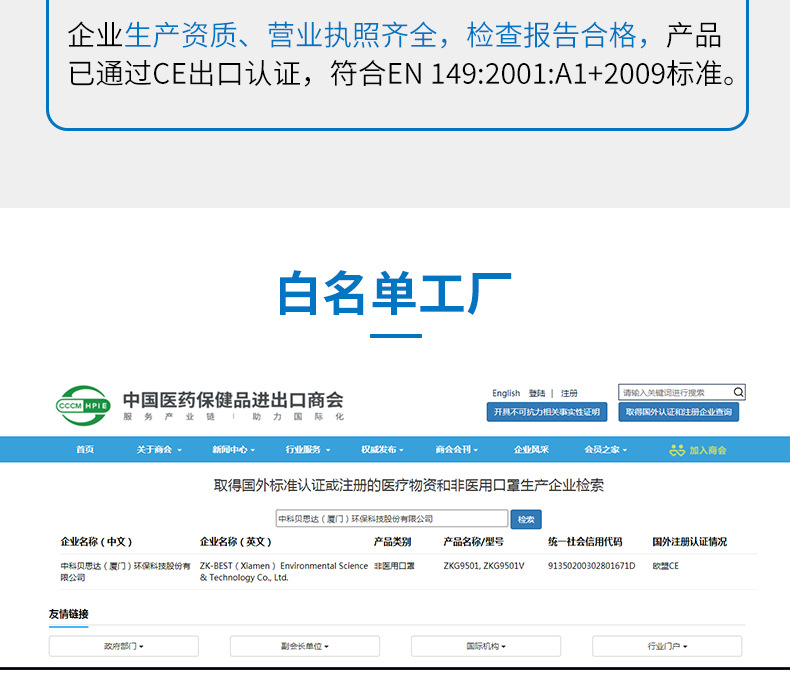The image size is (790, 690).
Task: Click the CCCMHPIE logo
Action: [83, 405]
